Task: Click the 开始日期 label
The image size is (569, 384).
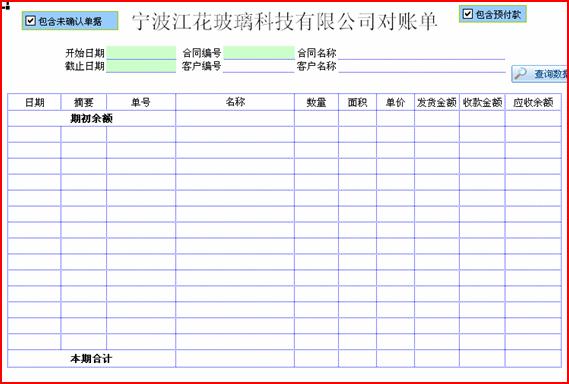Action: coord(85,53)
